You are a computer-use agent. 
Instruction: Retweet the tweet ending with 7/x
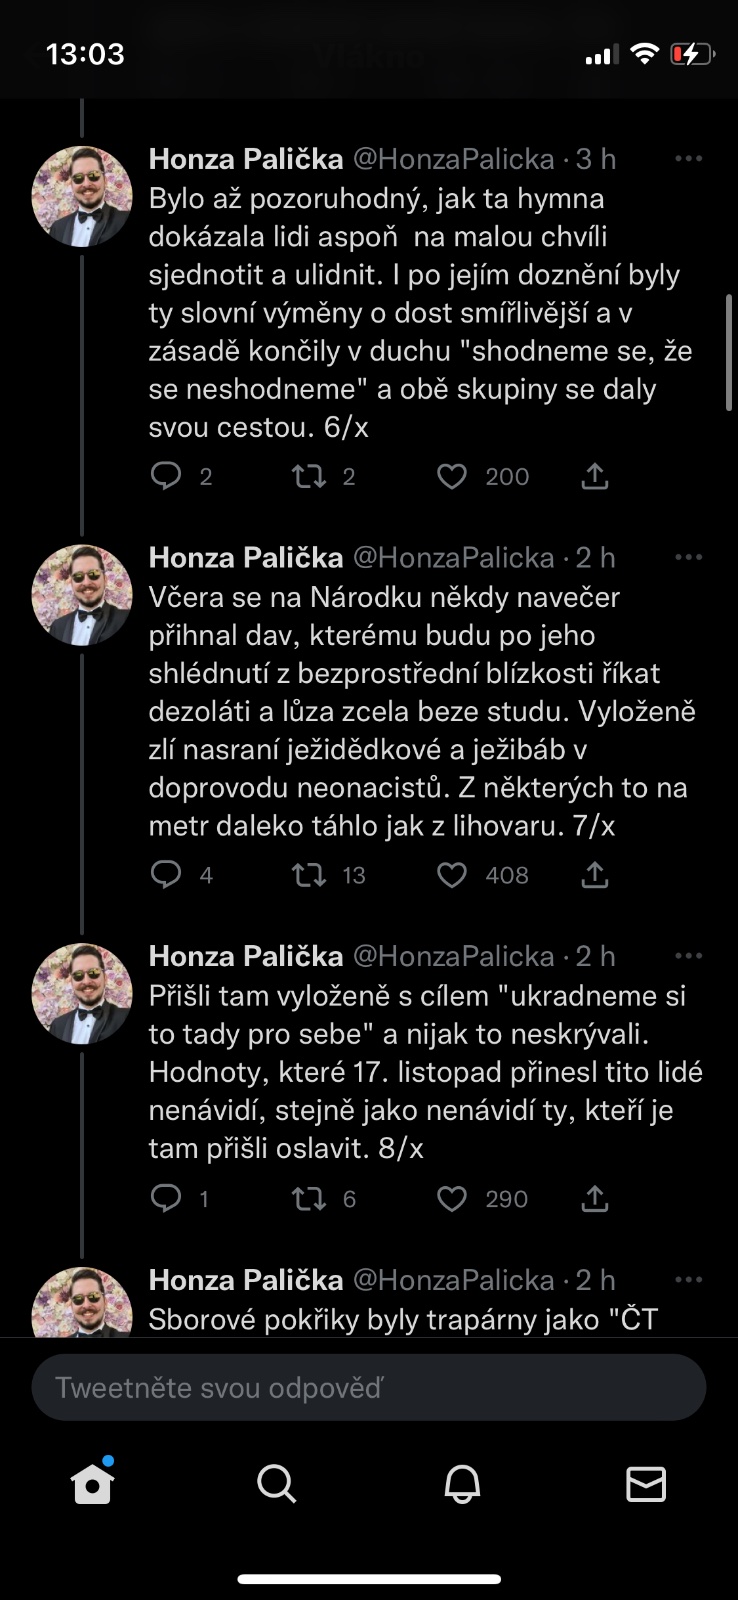point(308,876)
